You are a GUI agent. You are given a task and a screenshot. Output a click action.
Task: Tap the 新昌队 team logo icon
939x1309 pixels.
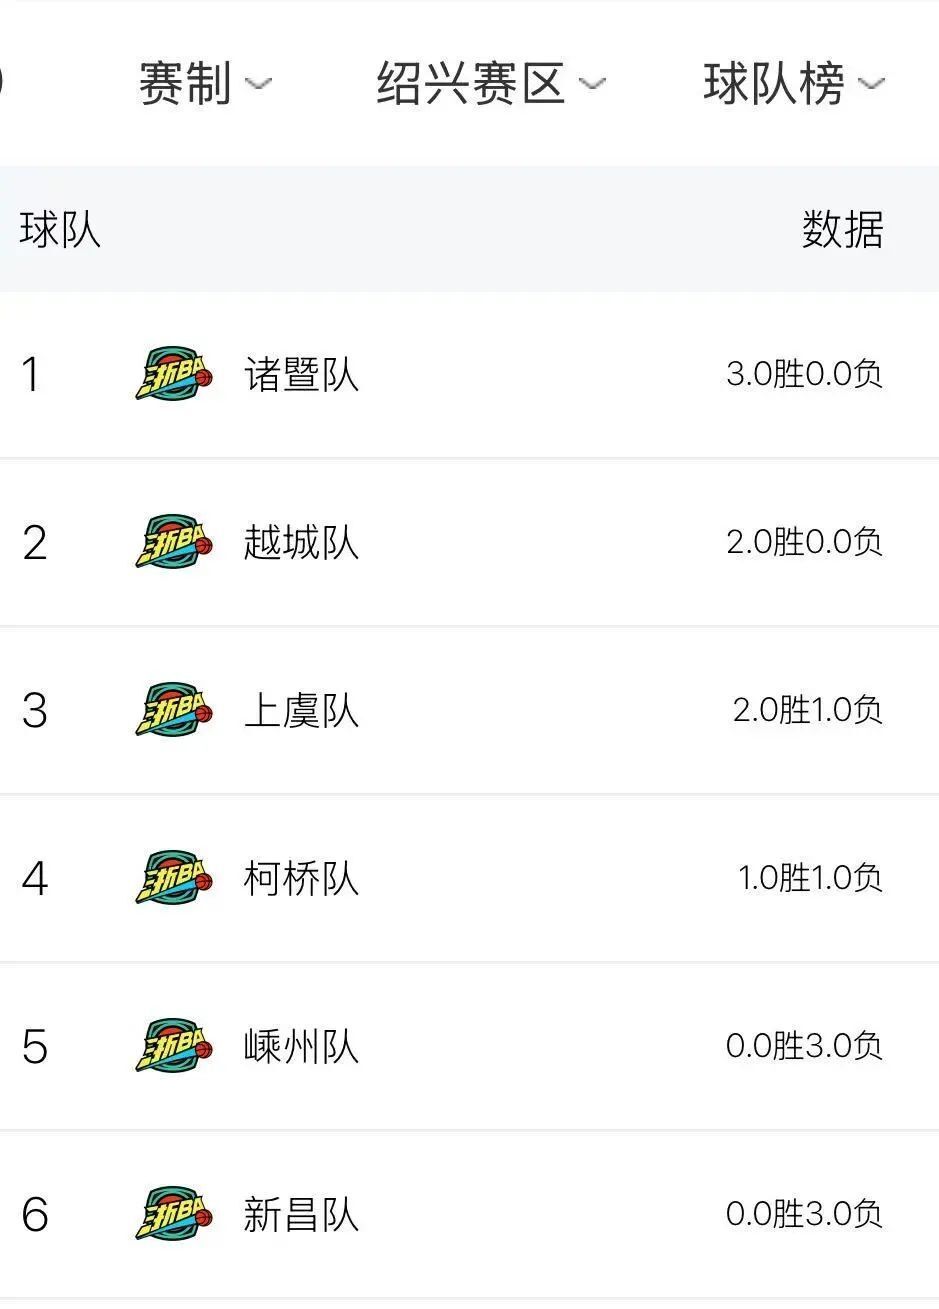click(175, 1214)
